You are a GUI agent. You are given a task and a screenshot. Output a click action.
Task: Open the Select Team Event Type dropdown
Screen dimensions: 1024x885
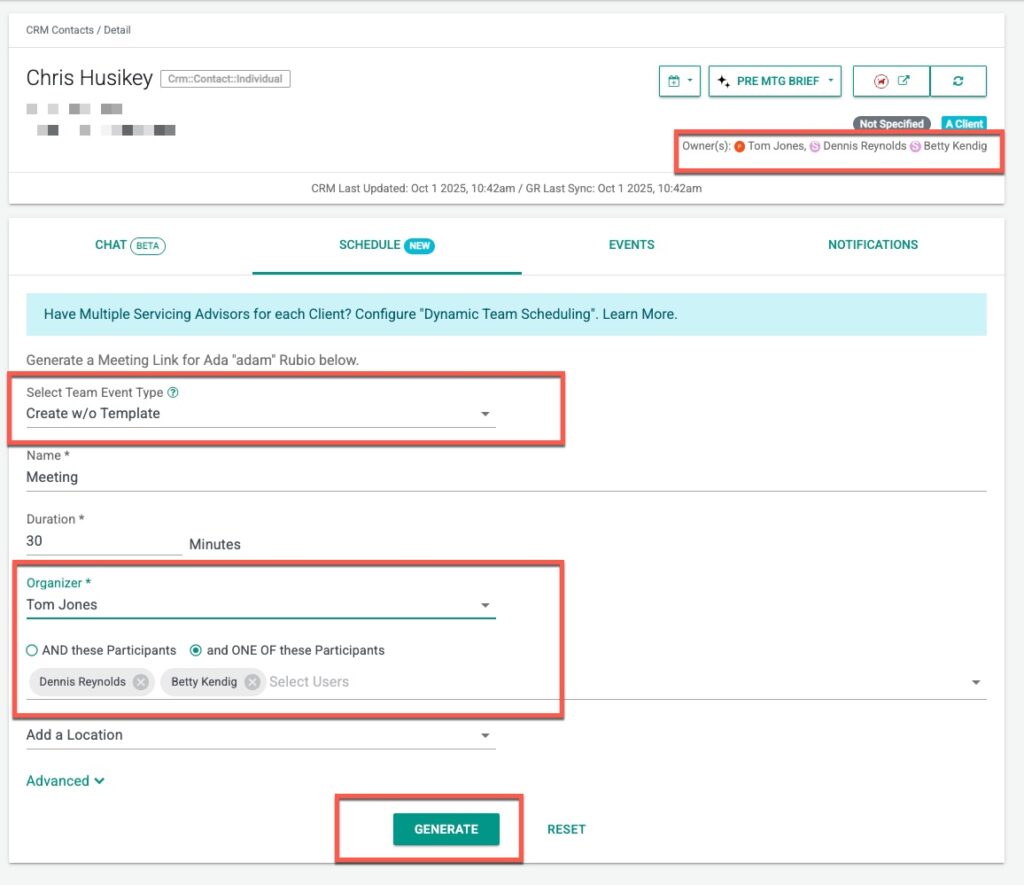[x=260, y=414]
